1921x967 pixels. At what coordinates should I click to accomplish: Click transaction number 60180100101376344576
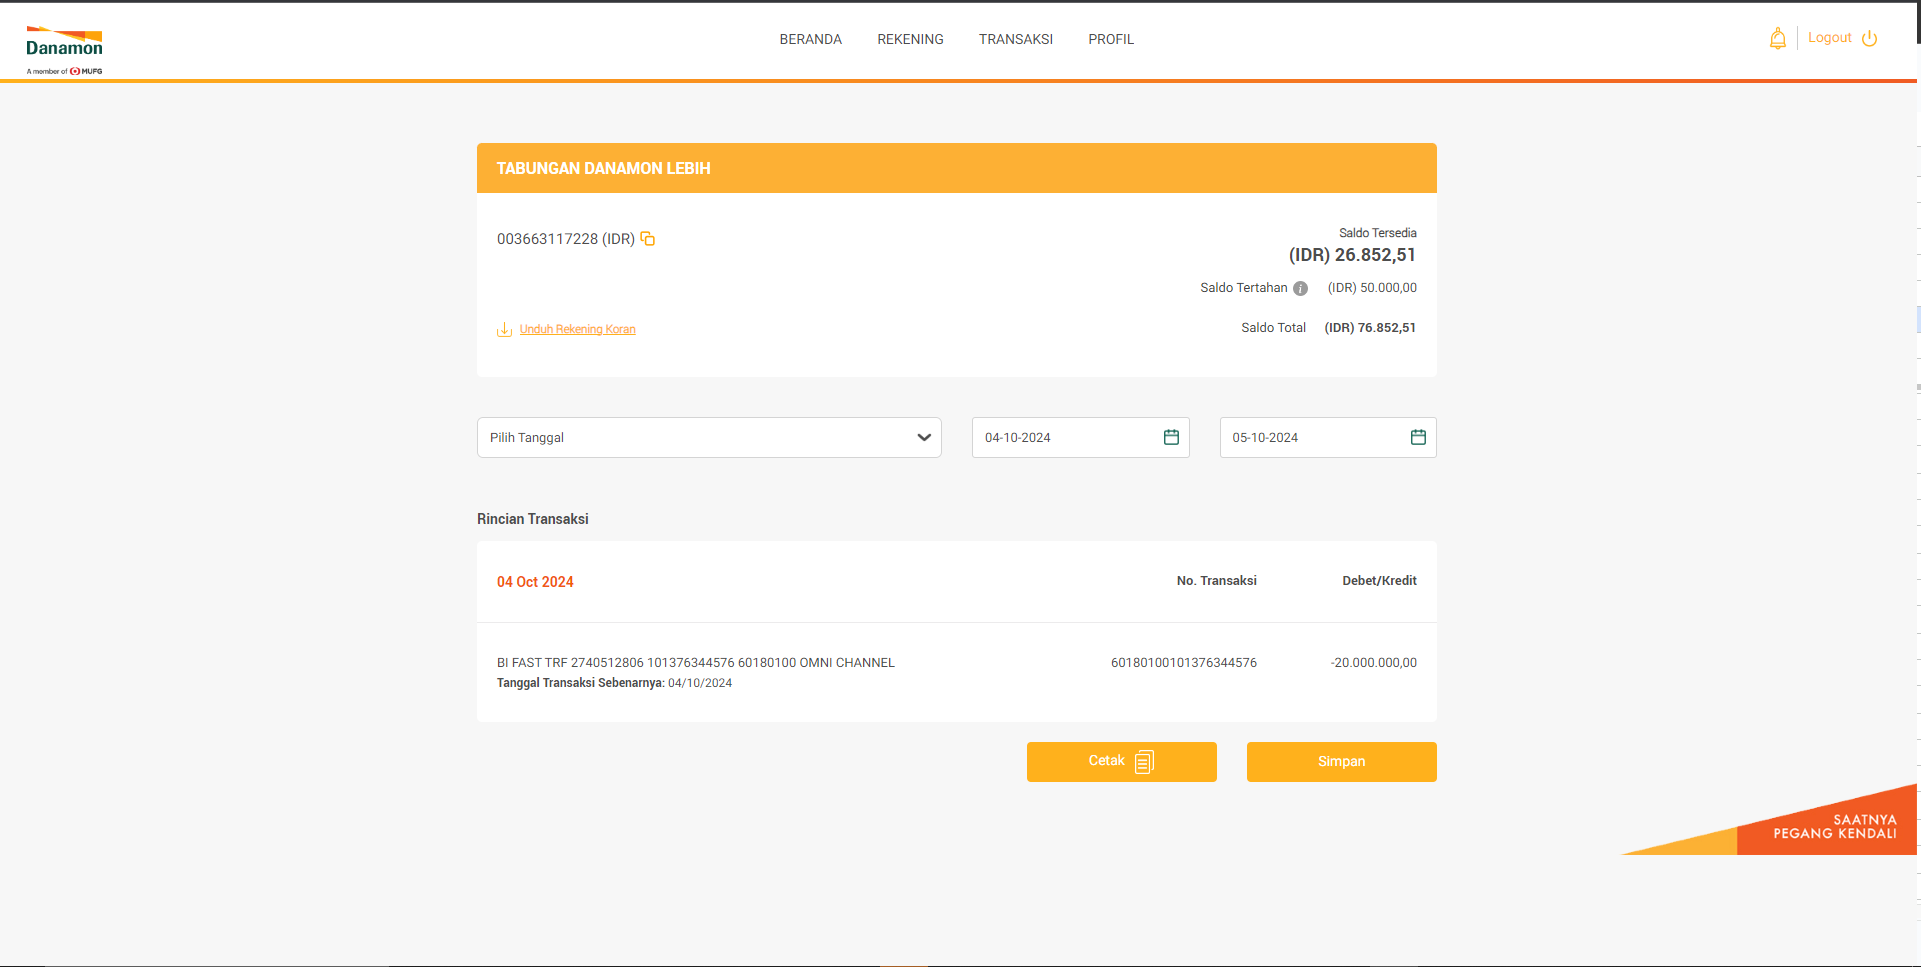tap(1184, 663)
